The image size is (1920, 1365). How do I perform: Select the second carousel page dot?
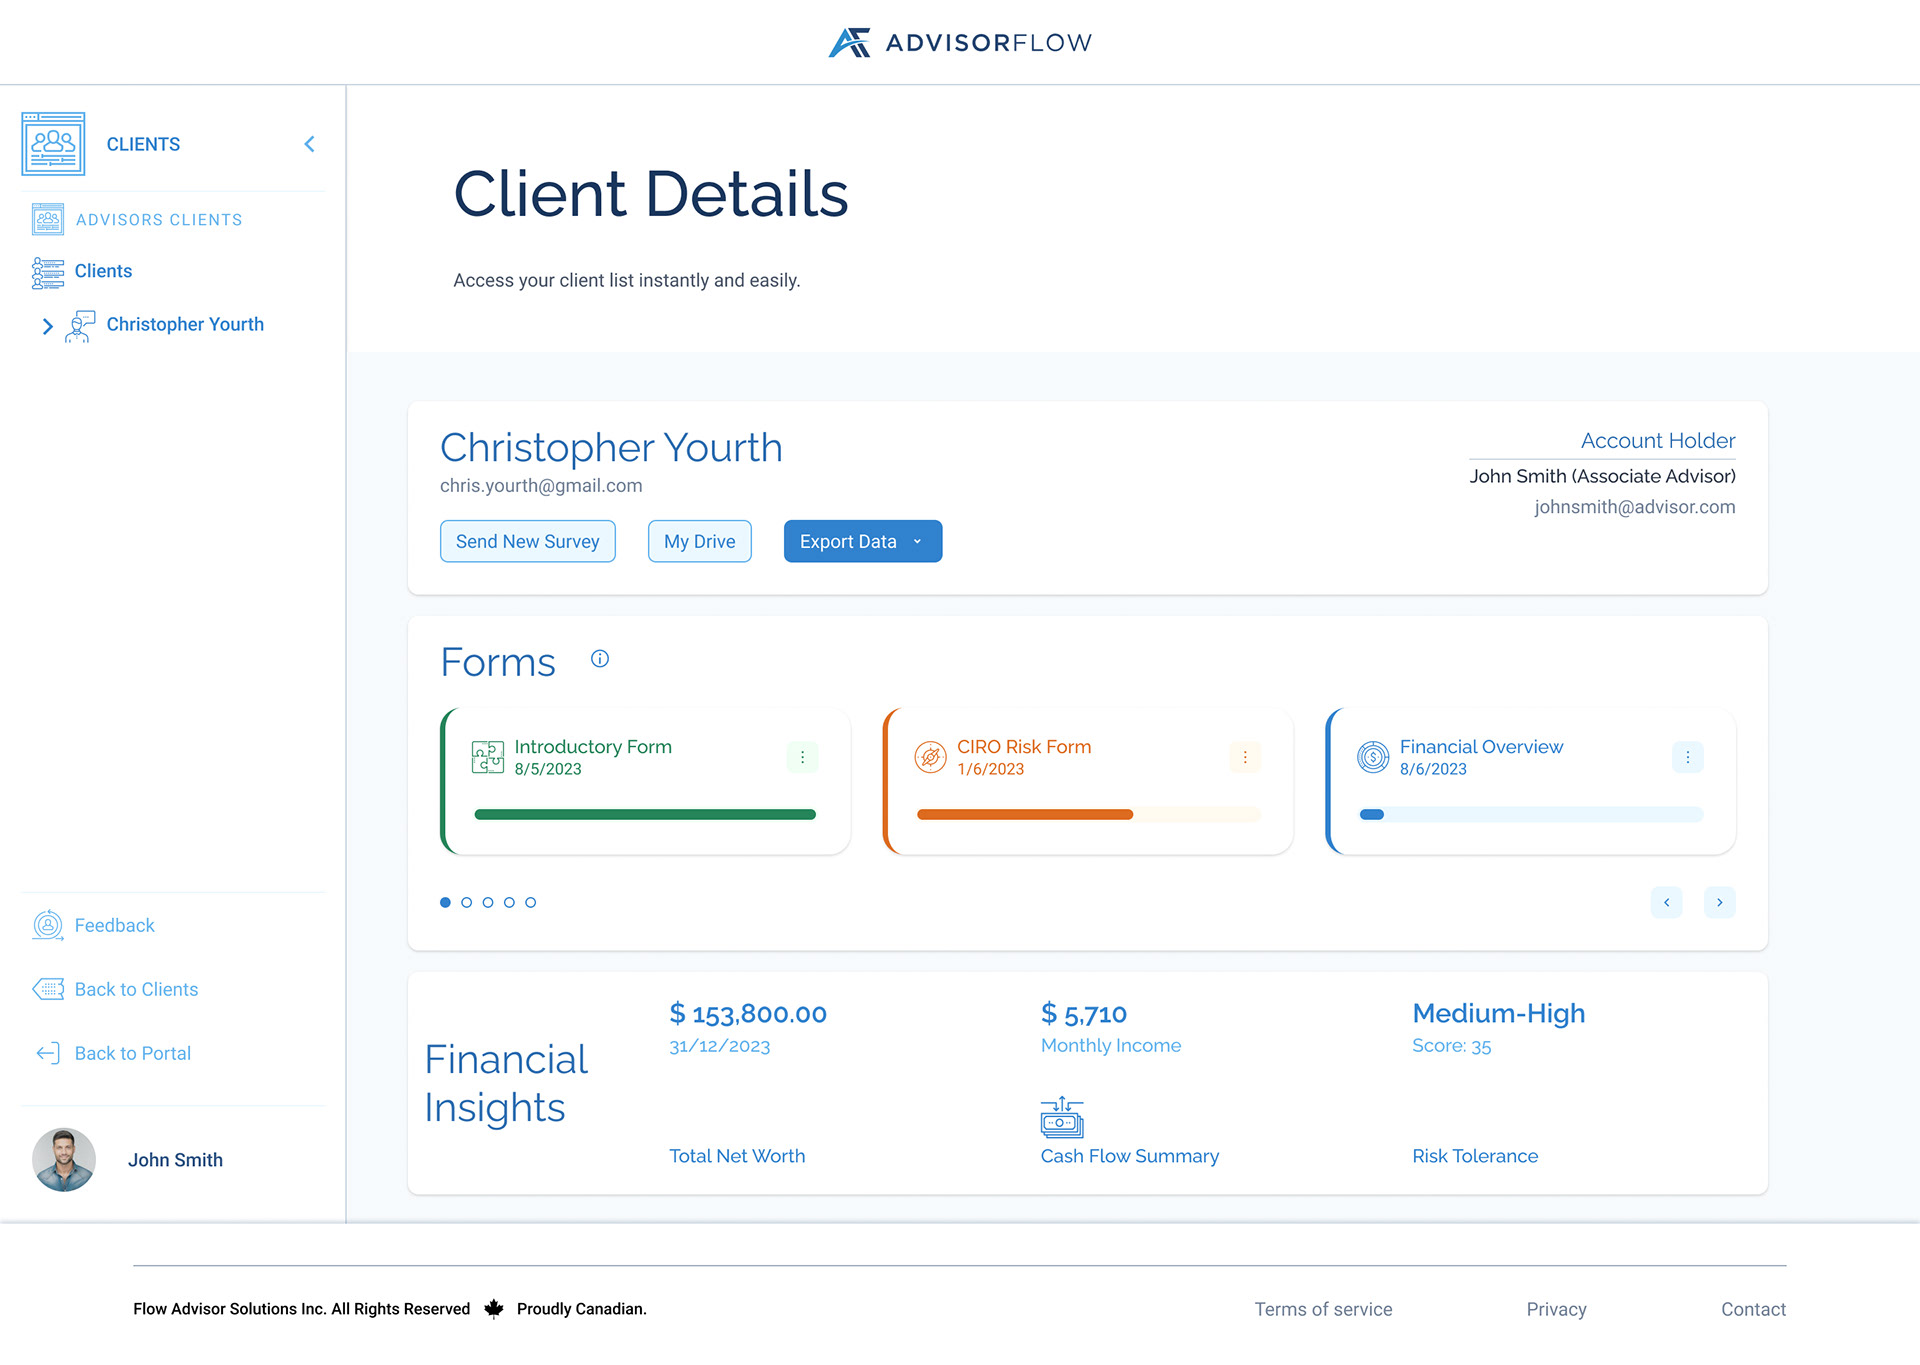tap(466, 901)
